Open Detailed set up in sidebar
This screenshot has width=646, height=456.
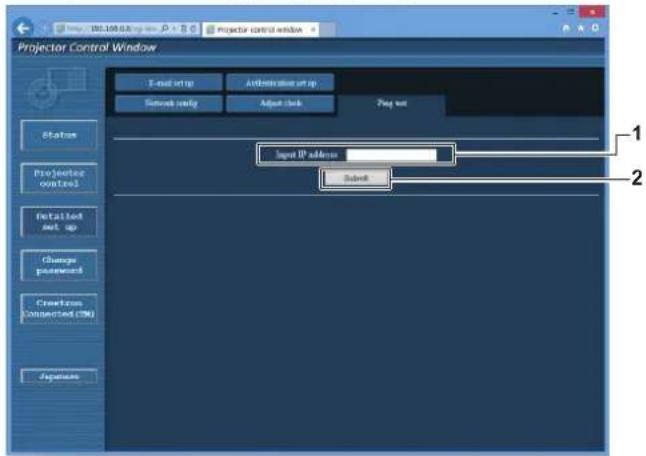[59, 222]
